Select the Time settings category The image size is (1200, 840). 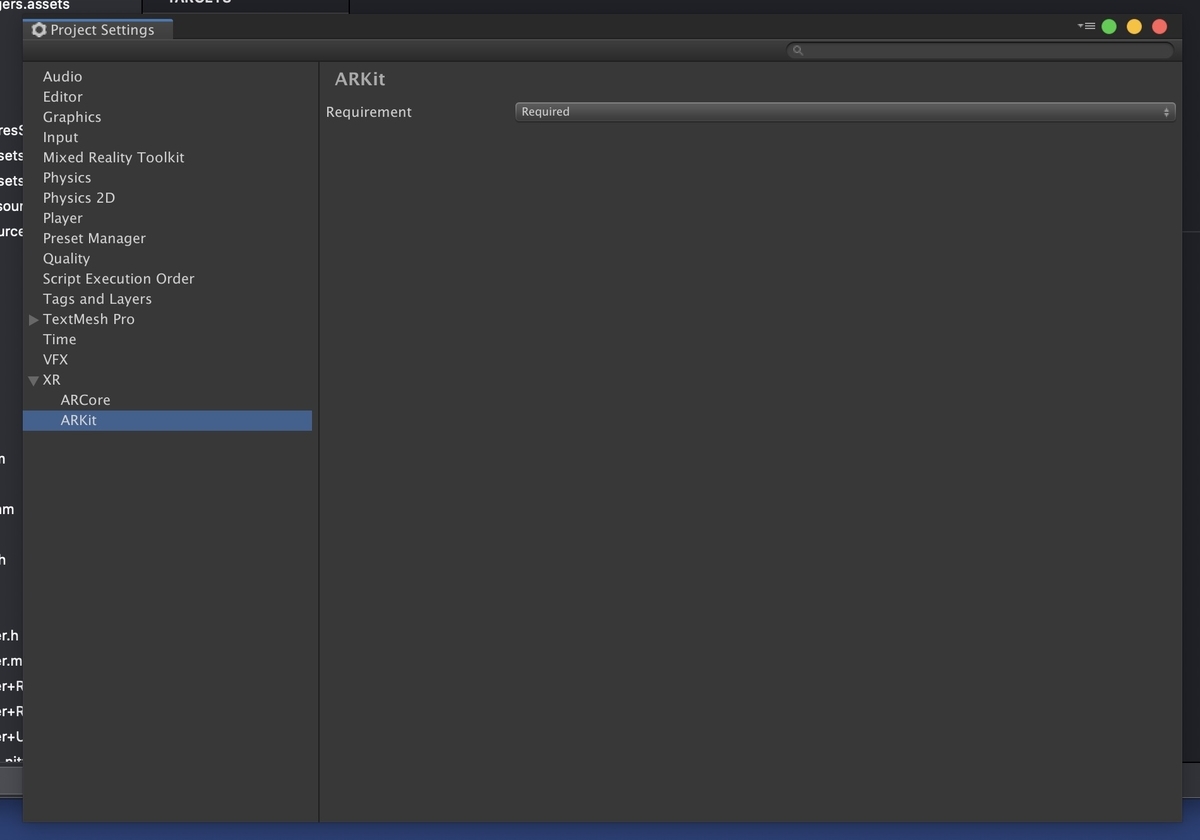click(59, 339)
